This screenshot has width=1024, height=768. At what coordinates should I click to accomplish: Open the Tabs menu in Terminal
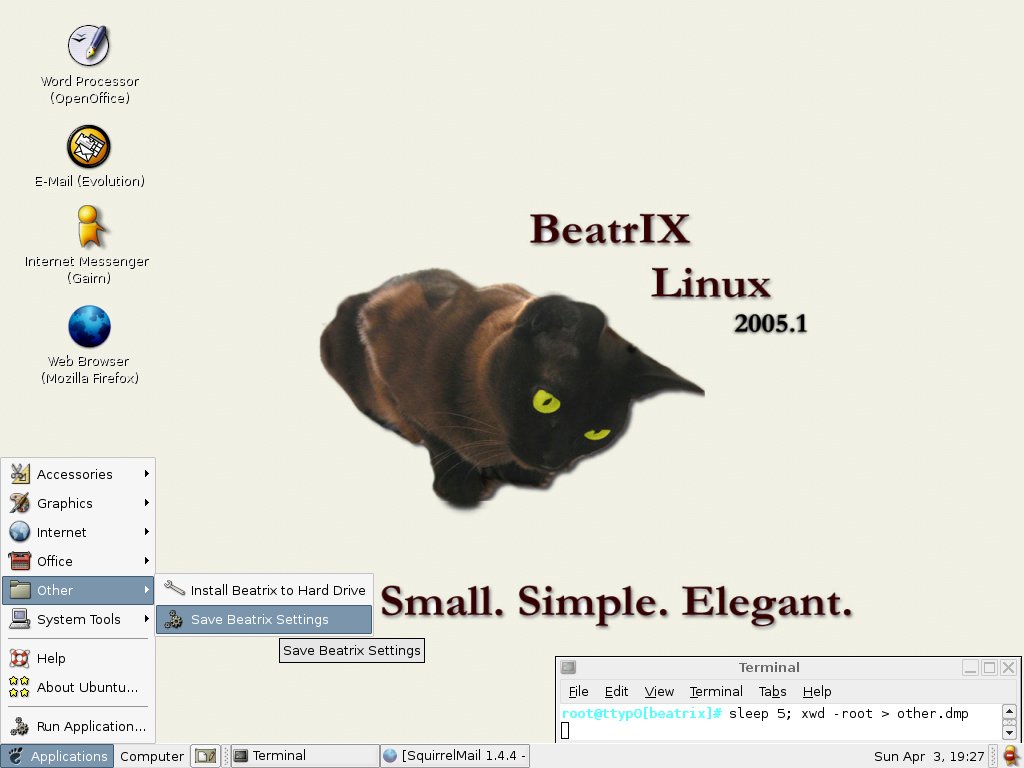(x=772, y=691)
